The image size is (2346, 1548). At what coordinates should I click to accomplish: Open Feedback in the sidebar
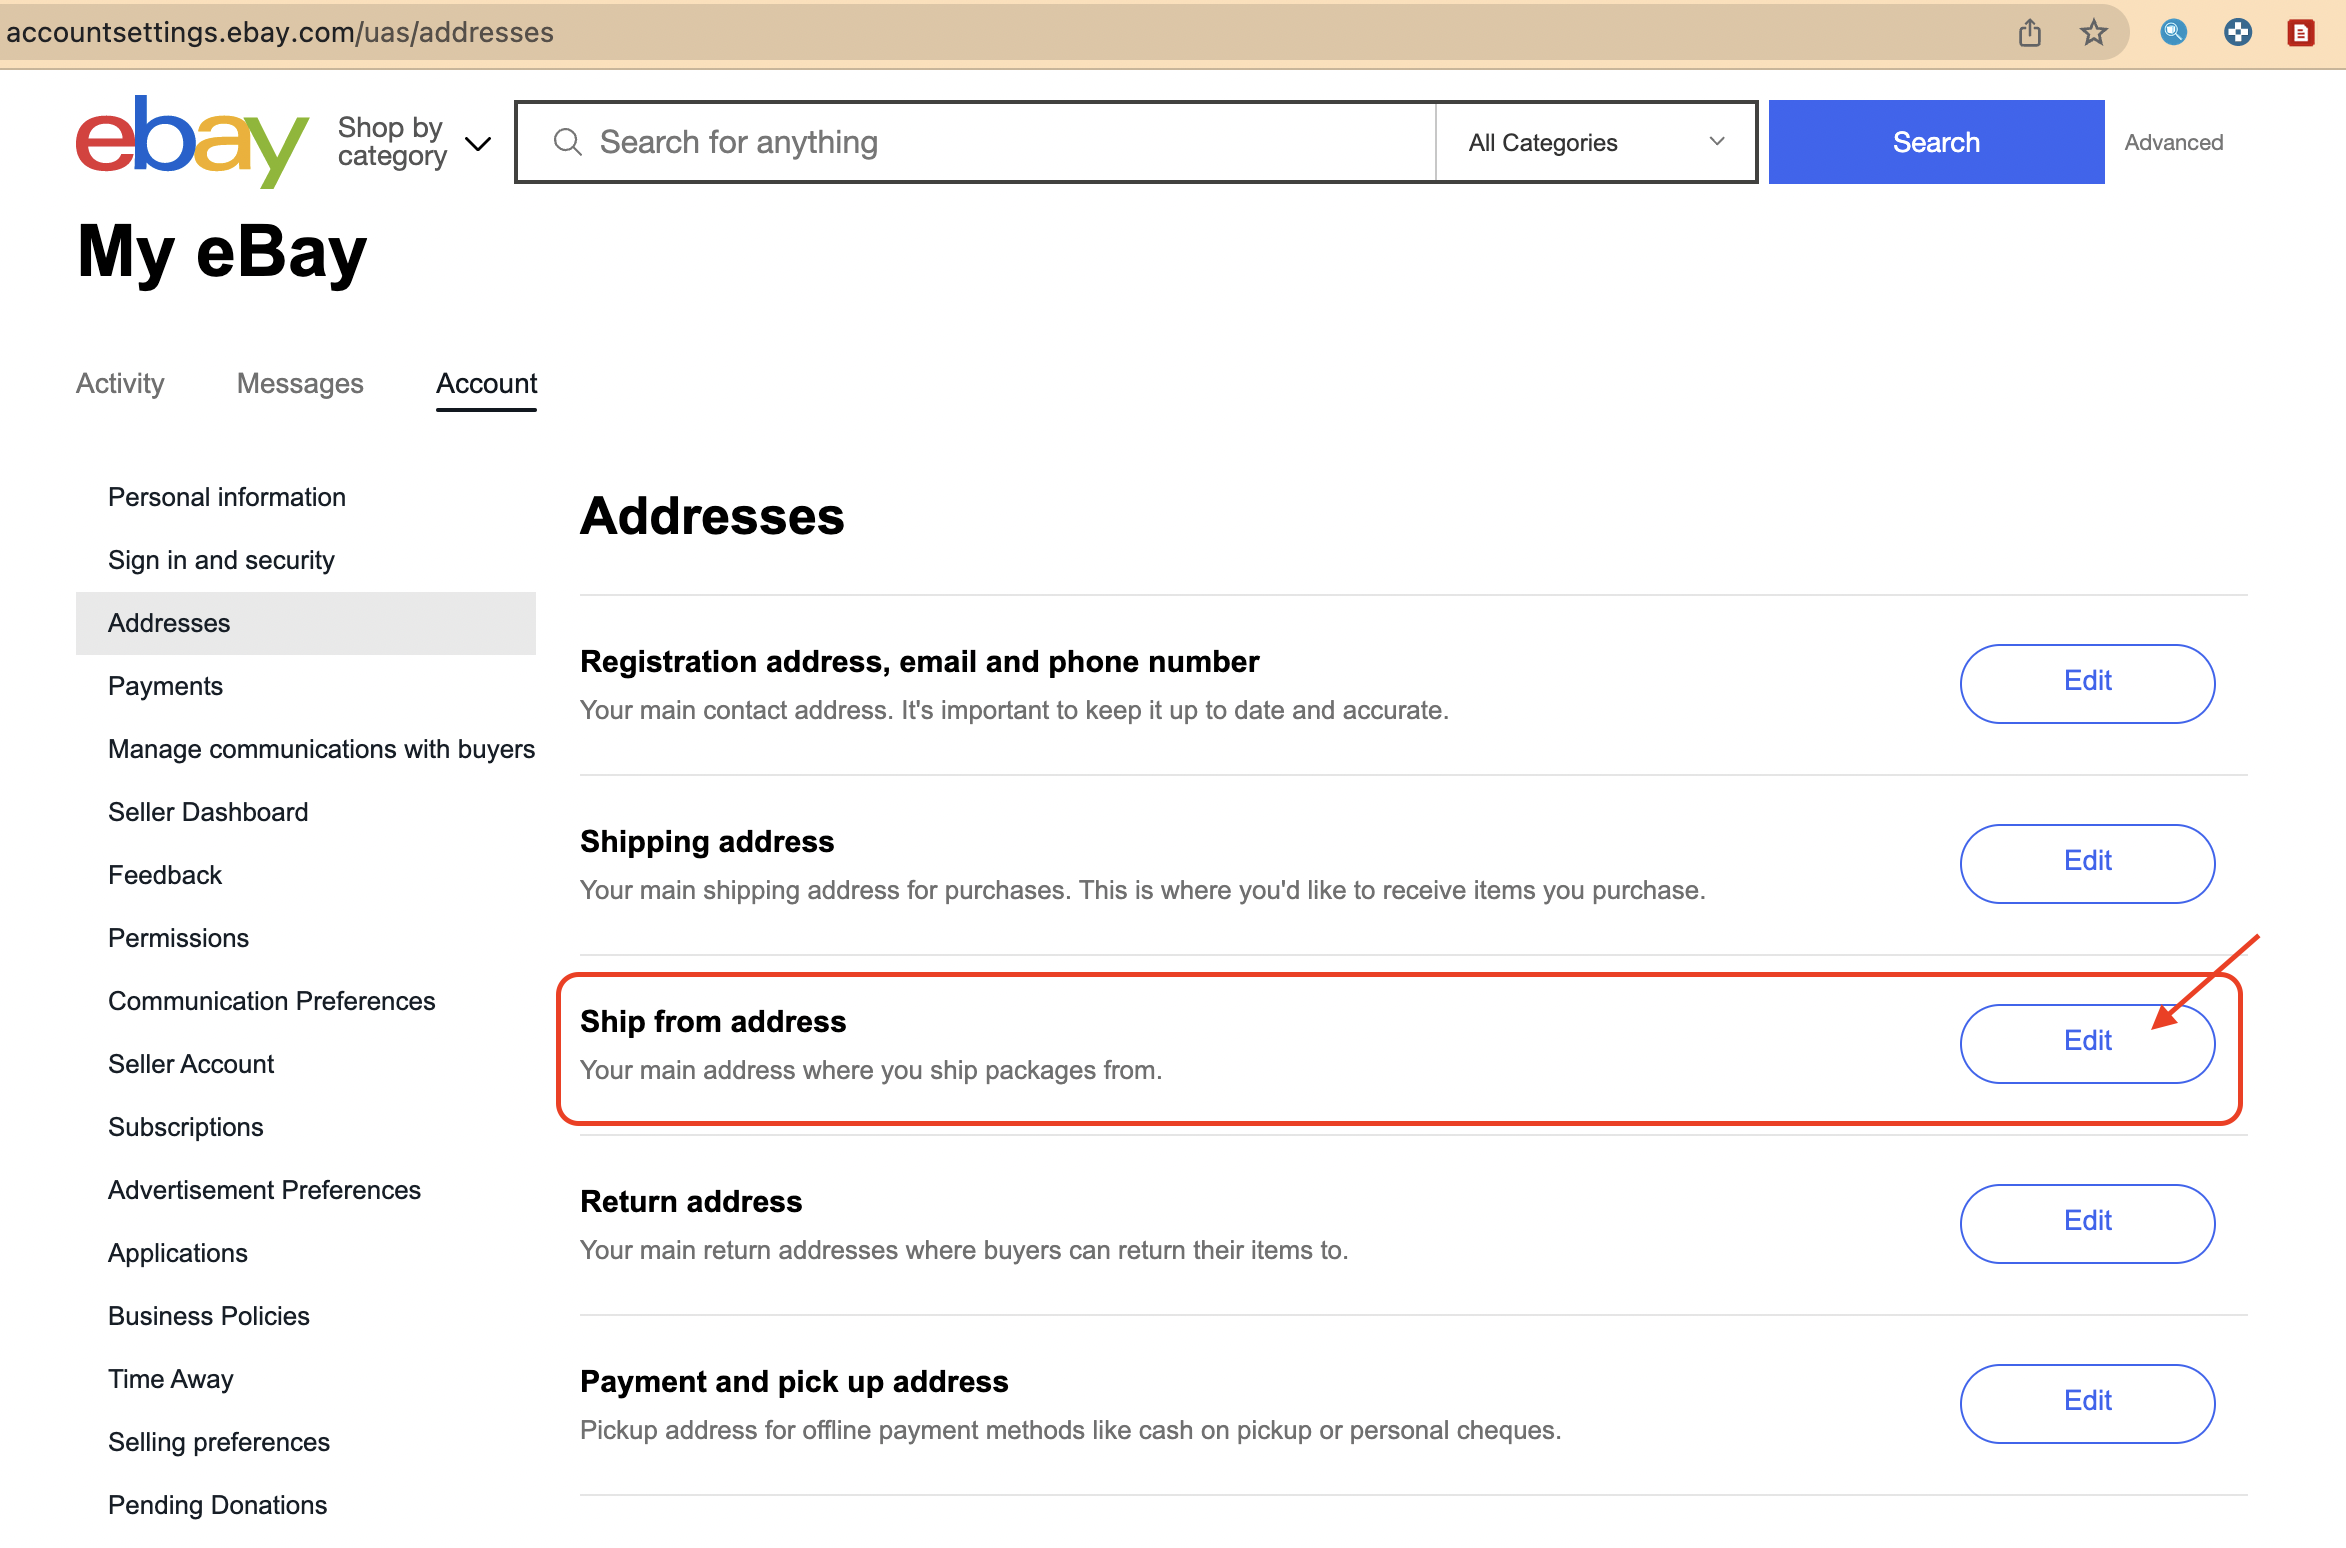pos(165,875)
